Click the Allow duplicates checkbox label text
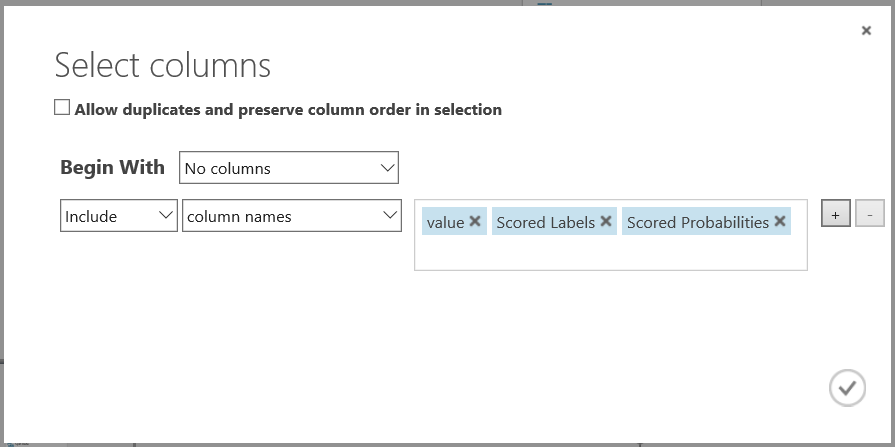Screen dimensions: 895x447 288,110
